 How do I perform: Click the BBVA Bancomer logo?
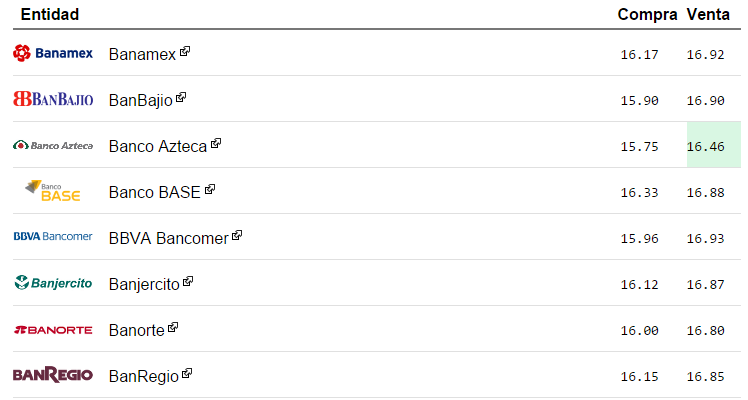coord(53,237)
